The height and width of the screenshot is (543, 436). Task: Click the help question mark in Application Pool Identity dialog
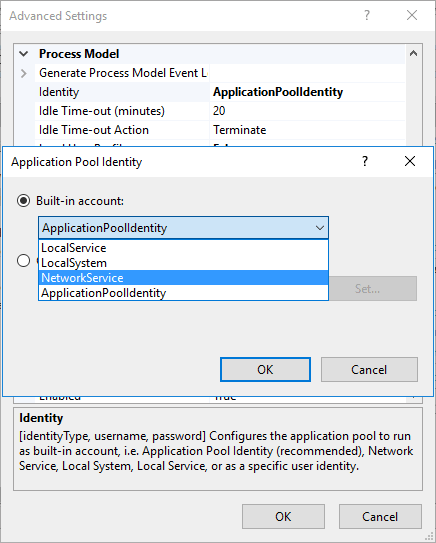click(x=365, y=161)
